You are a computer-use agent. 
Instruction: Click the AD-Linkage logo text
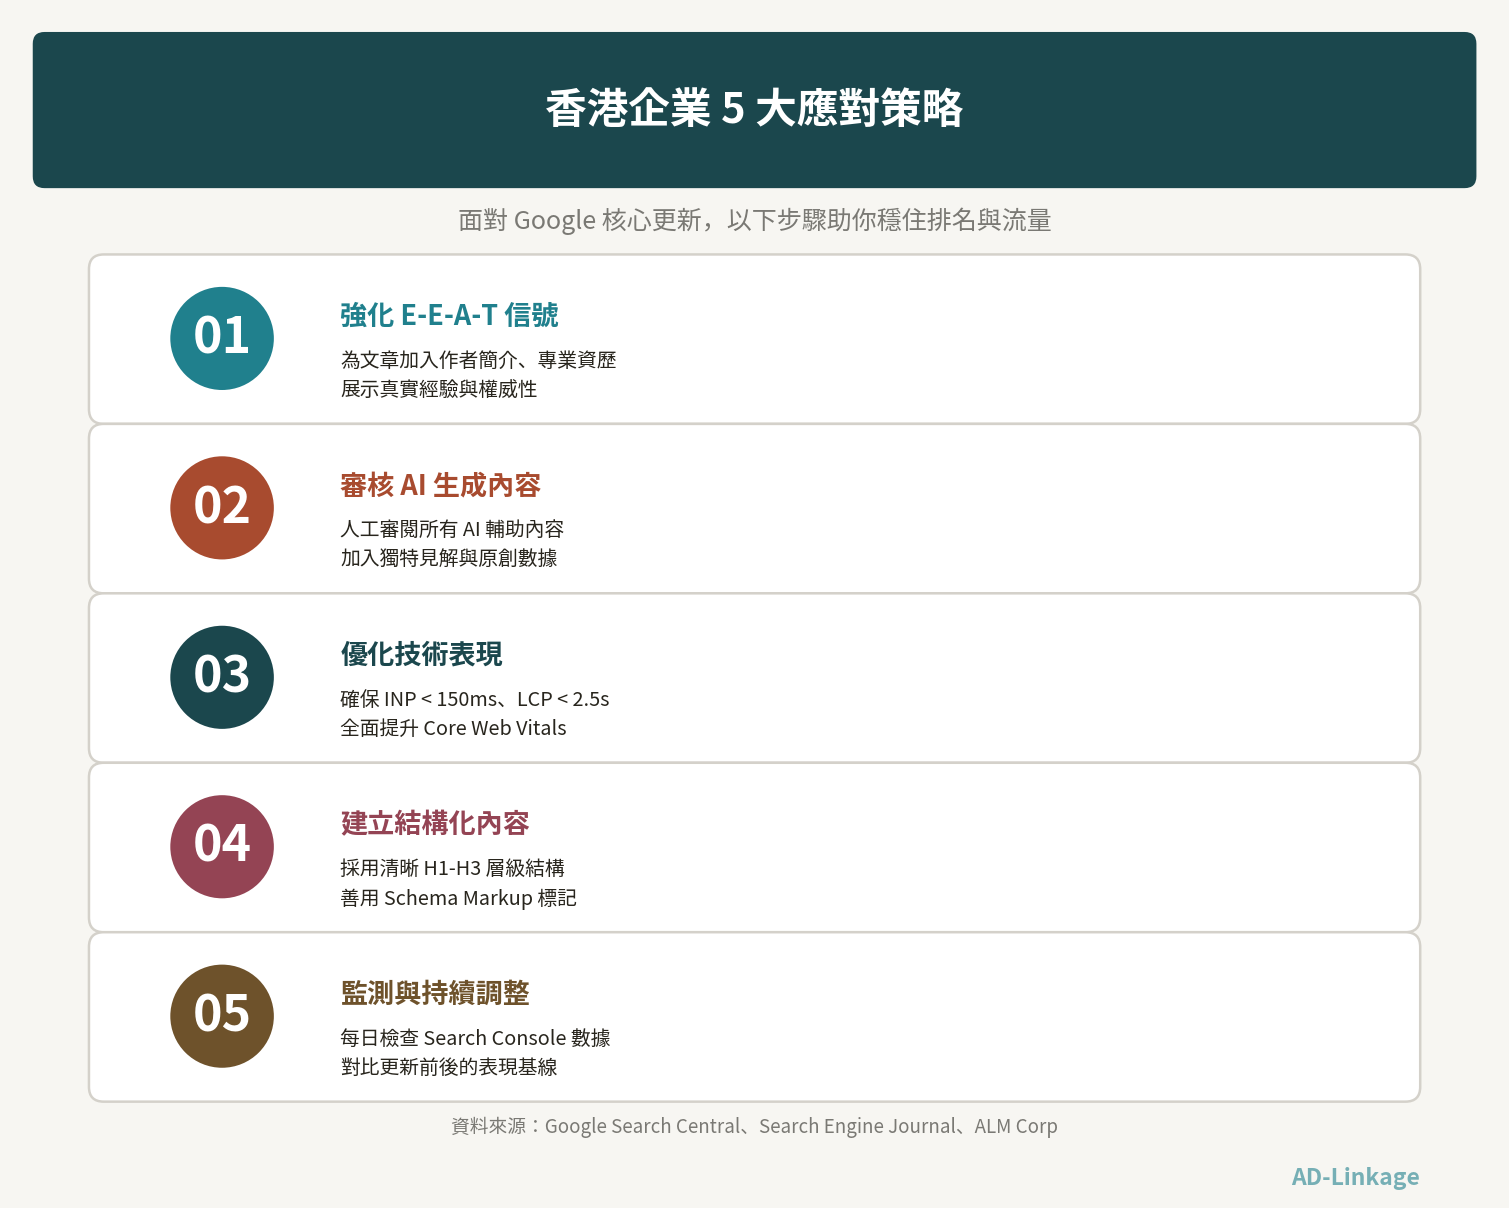click(1355, 1177)
